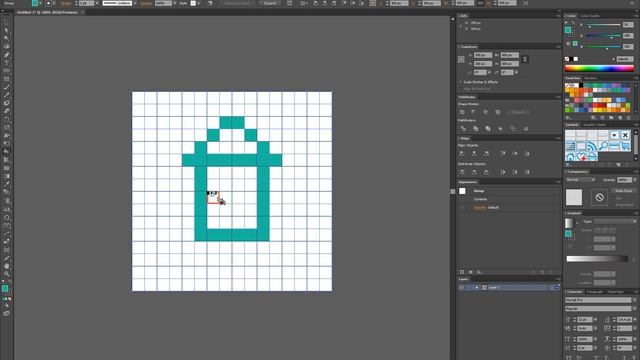Viewport: 640px width, 360px height.
Task: Click the X position field in Transform
Action: pos(482,55)
